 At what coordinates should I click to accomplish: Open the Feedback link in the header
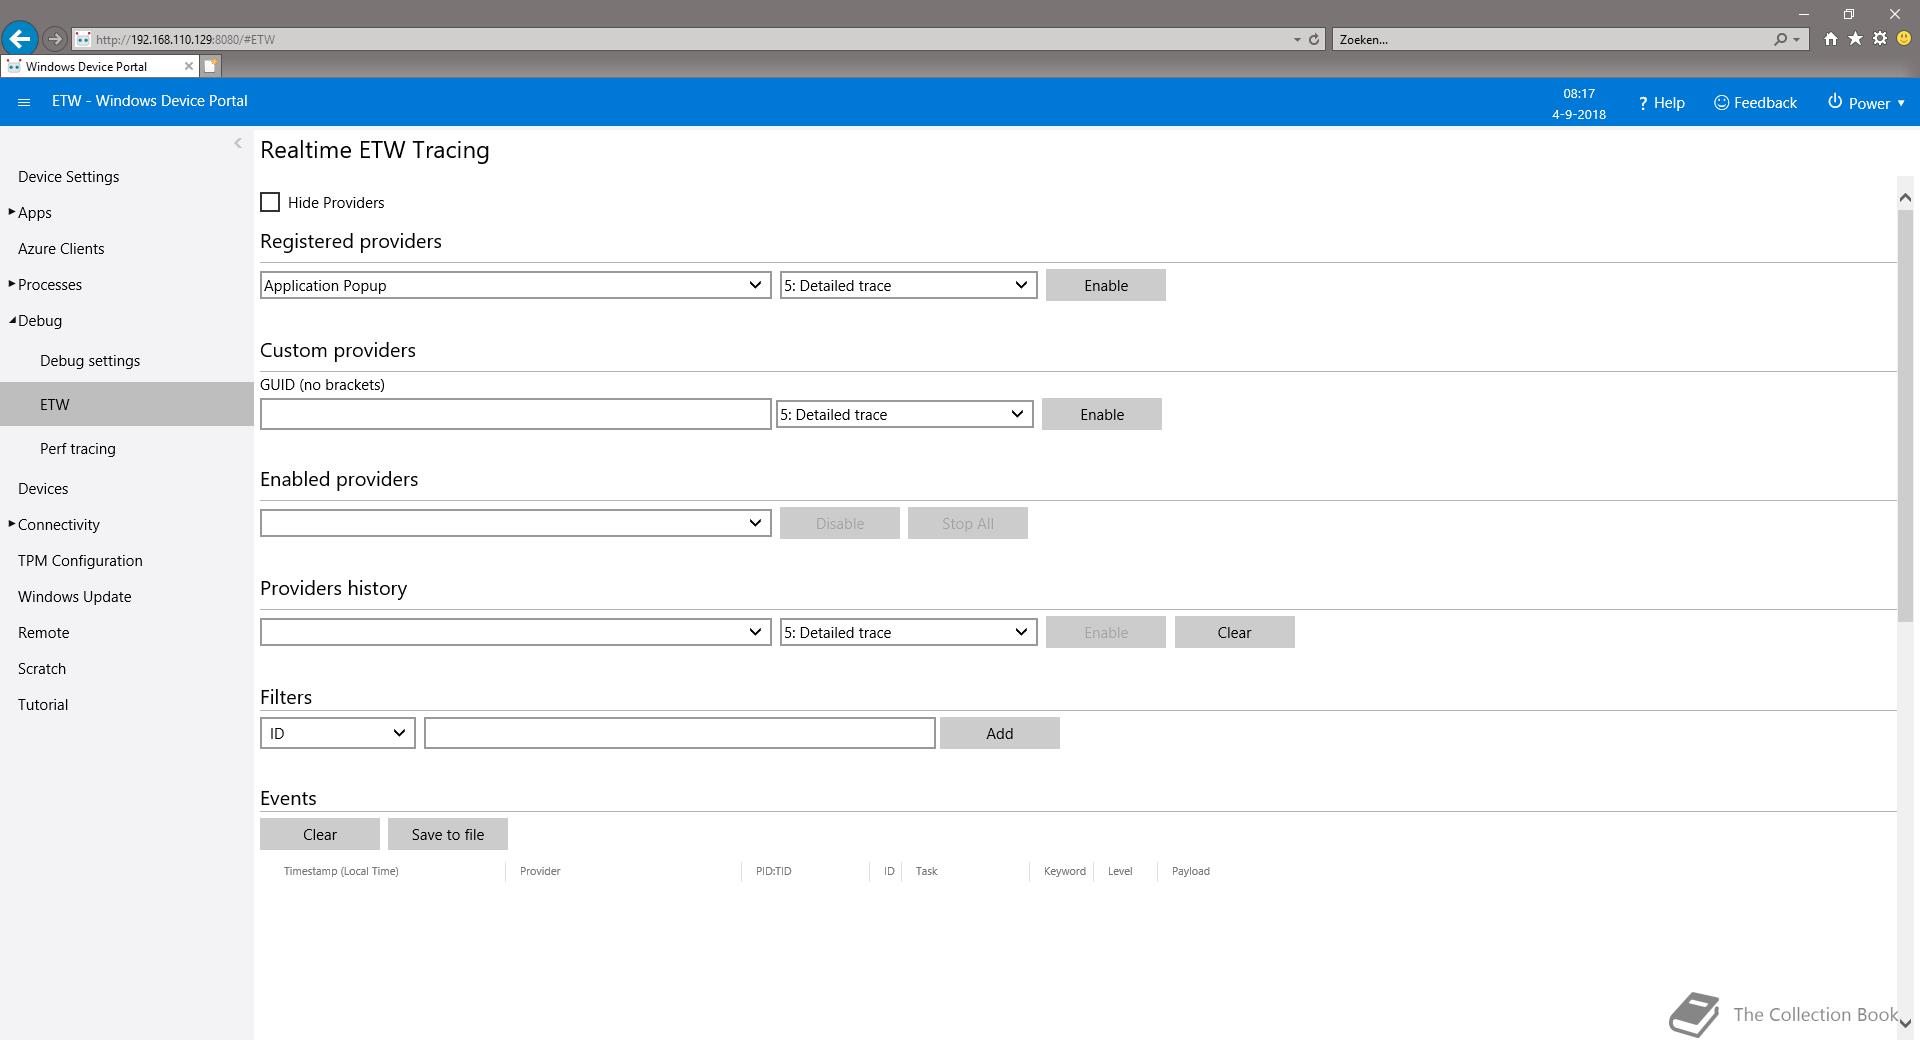tap(1755, 103)
